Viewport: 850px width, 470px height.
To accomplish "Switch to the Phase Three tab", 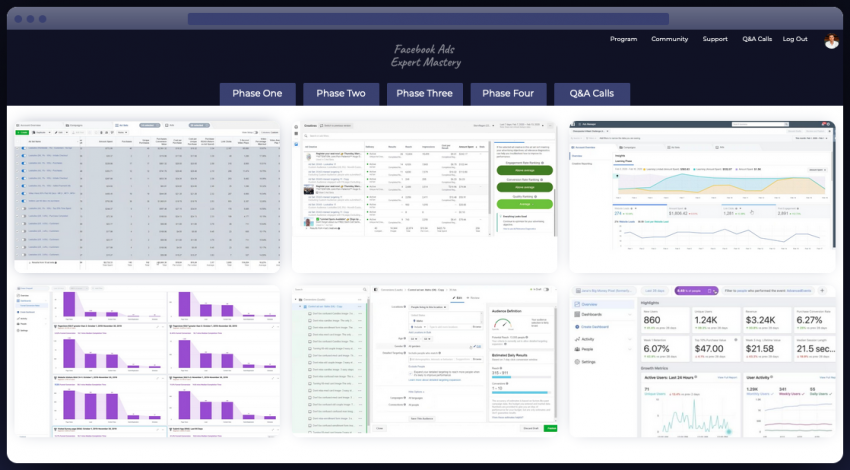I will (424, 94).
